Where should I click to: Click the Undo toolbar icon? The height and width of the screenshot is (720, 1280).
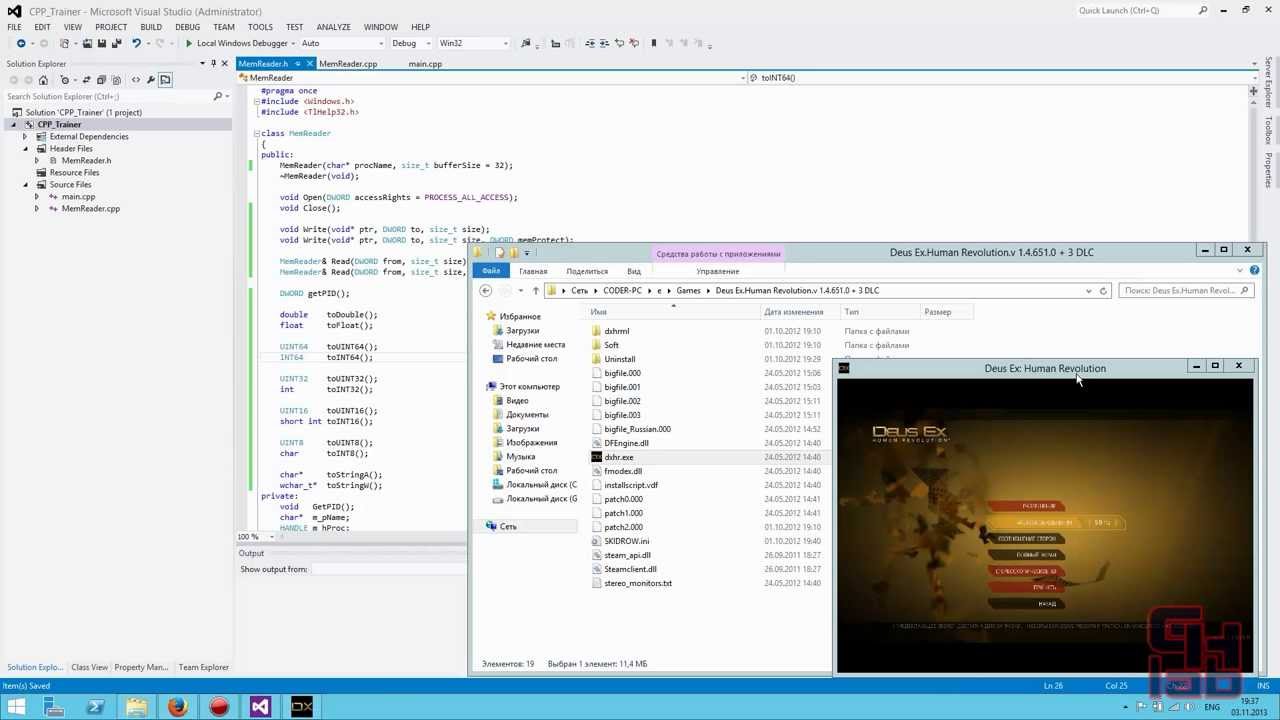[x=135, y=43]
